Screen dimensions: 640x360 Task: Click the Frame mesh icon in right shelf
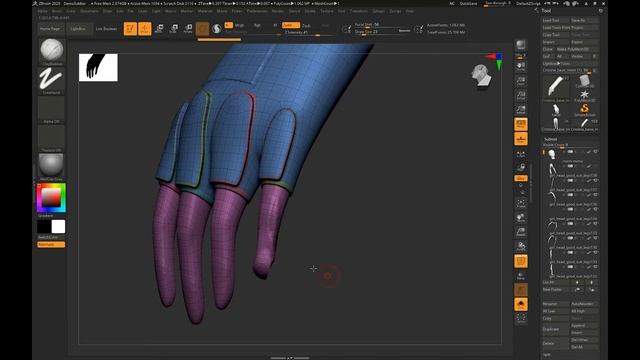tap(521, 203)
